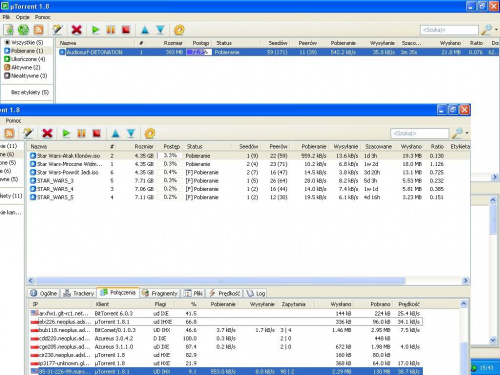Select Aktywne (2) category in sidebar
Image resolution: width=500 pixels, height=375 pixels.
tap(22, 68)
